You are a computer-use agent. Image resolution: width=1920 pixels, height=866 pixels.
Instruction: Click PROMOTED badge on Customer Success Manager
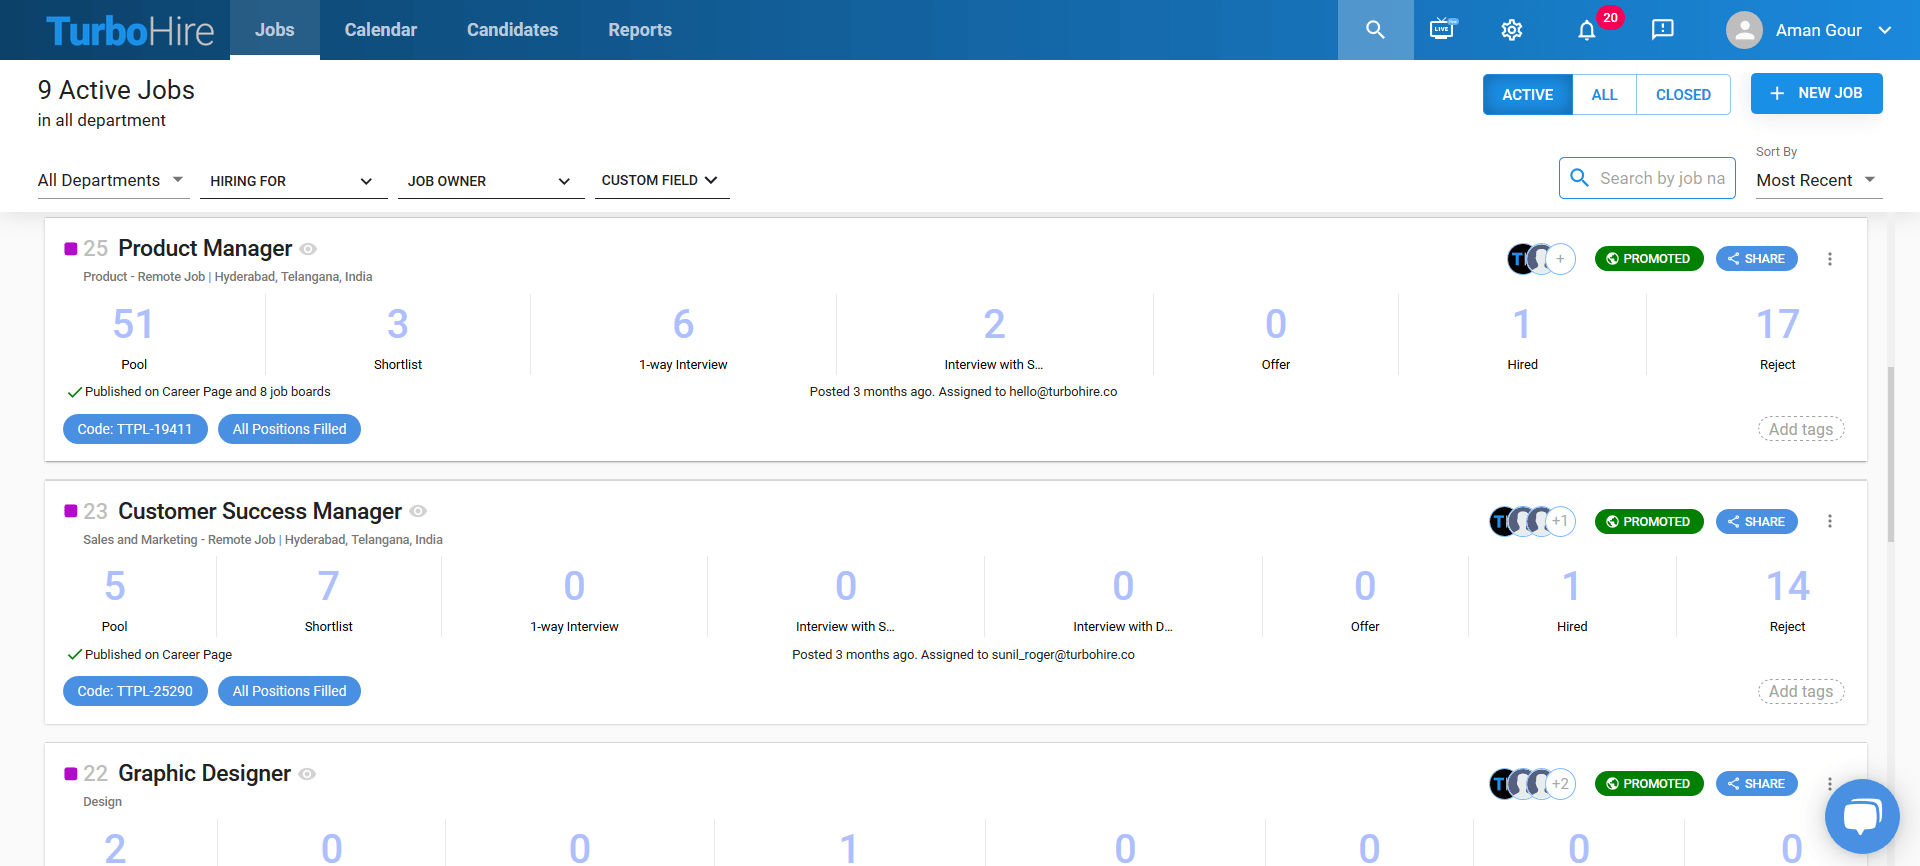(x=1649, y=521)
